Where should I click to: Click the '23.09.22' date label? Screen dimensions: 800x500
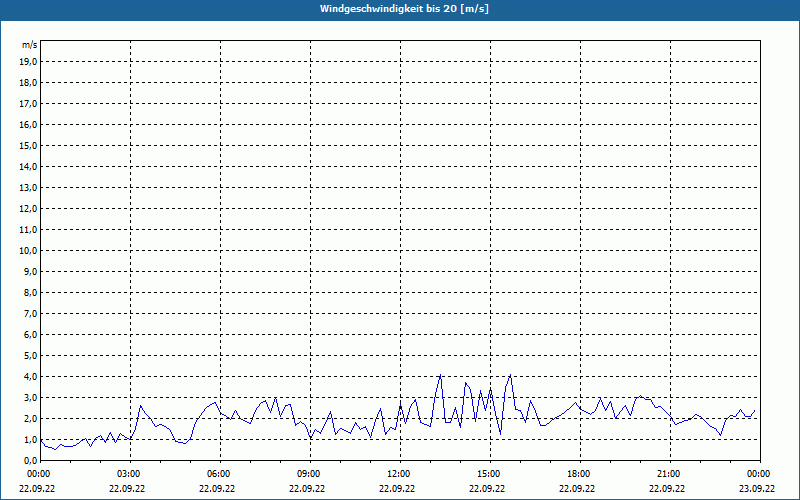757,488
